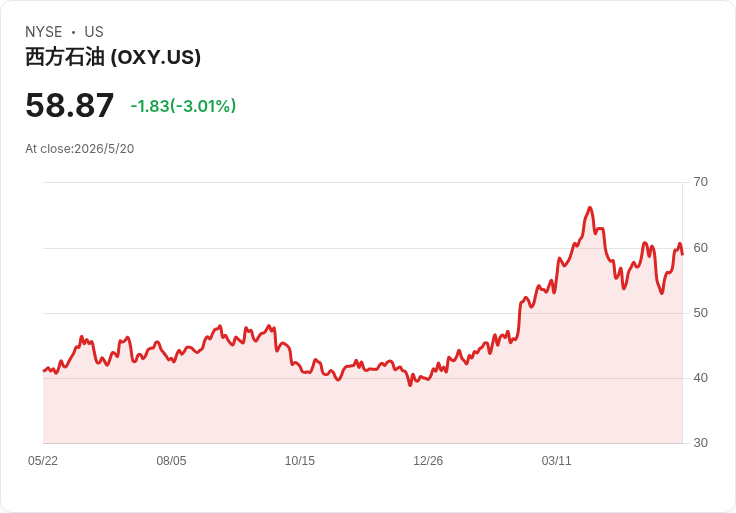This screenshot has height=513, width=736.
Task: Click the current price 58.87
Action: pyautogui.click(x=69, y=105)
